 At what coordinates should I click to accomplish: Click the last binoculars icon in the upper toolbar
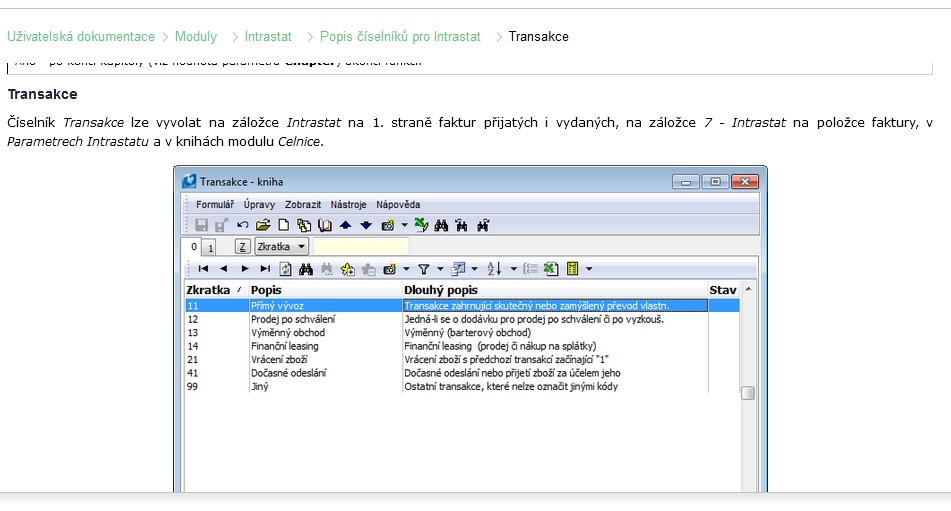point(483,225)
